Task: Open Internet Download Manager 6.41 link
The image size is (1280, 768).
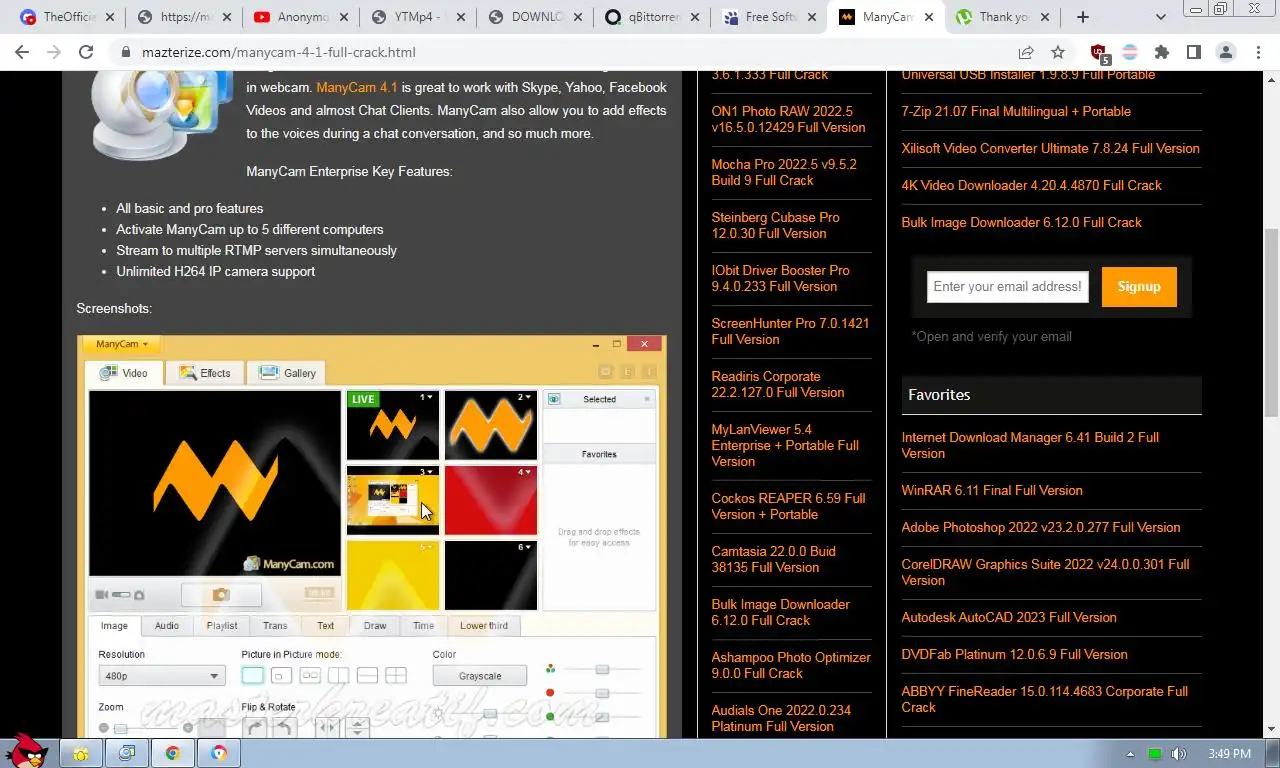Action: [x=1030, y=445]
